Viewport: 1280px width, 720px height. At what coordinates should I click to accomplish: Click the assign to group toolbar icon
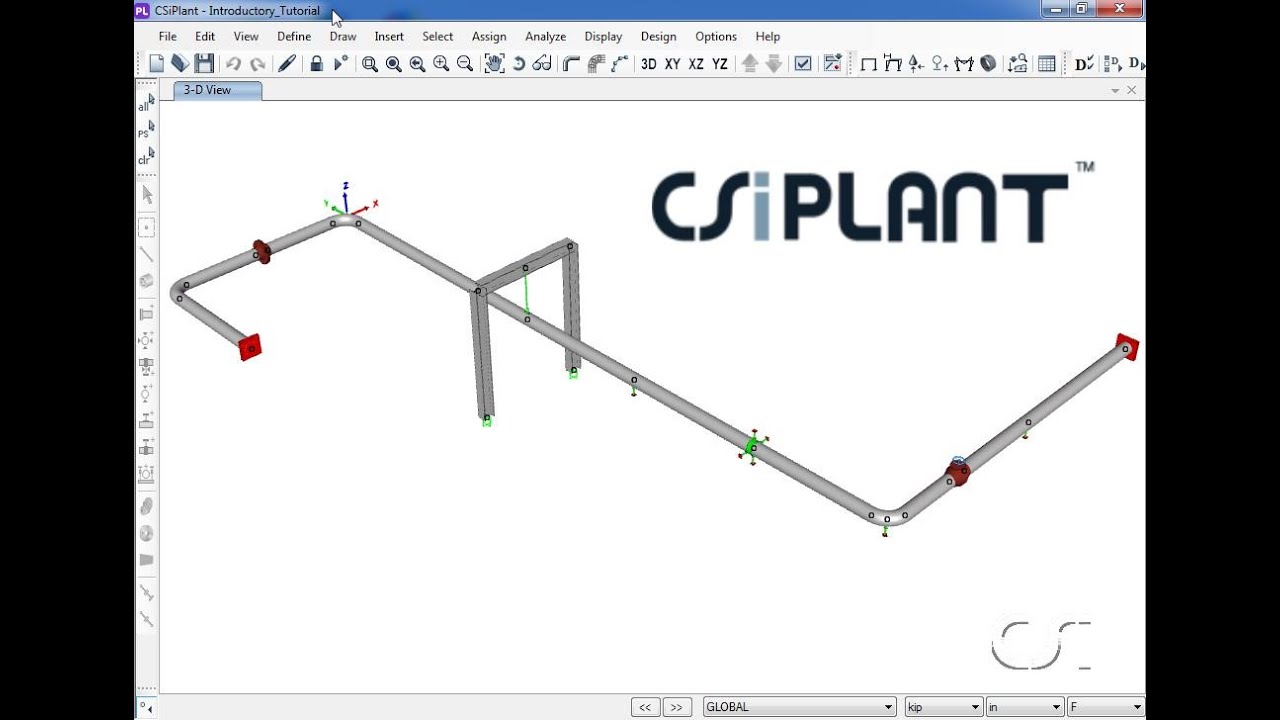pyautogui.click(x=832, y=64)
